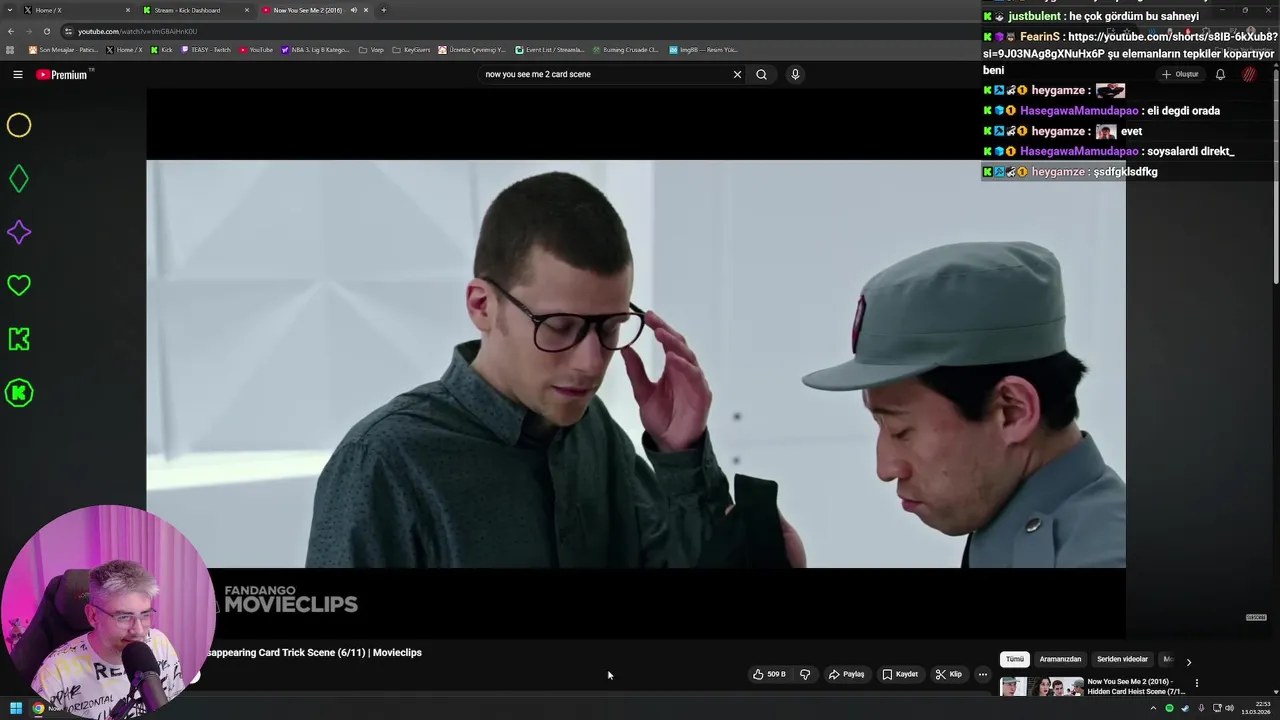Start voice search with the microphone icon

pyautogui.click(x=795, y=74)
